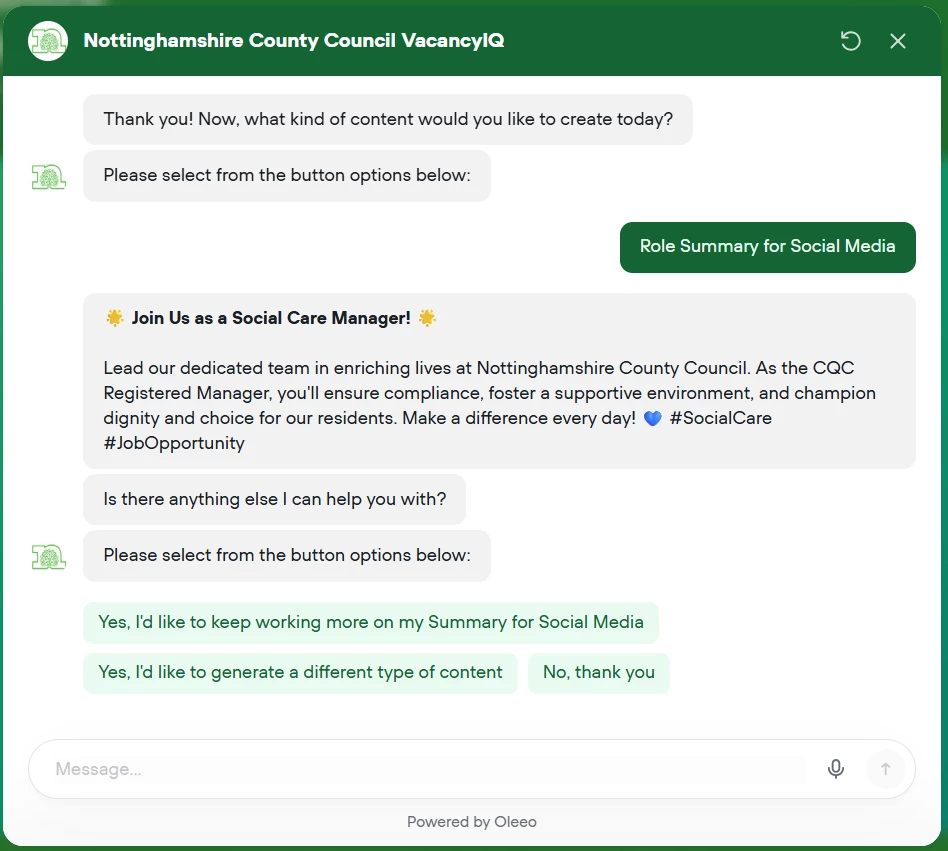Viewport: 948px width, 851px height.
Task: Select generate a different type of content
Action: tap(300, 672)
